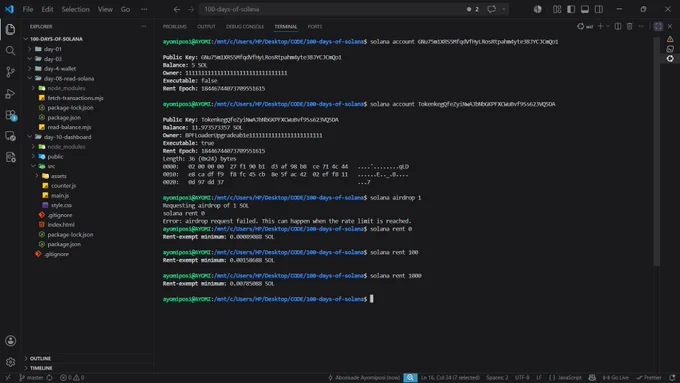Open the Search view in activity bar
The height and width of the screenshot is (383, 680).
tap(10, 51)
